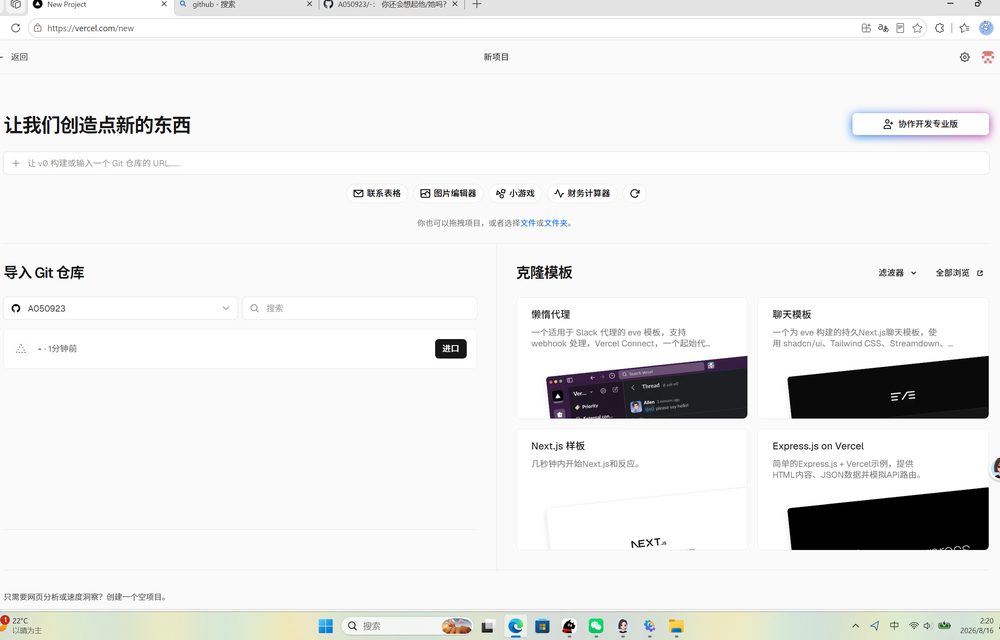The height and width of the screenshot is (640, 1000).
Task: Click the 协作开发专业版 button
Action: [920, 124]
